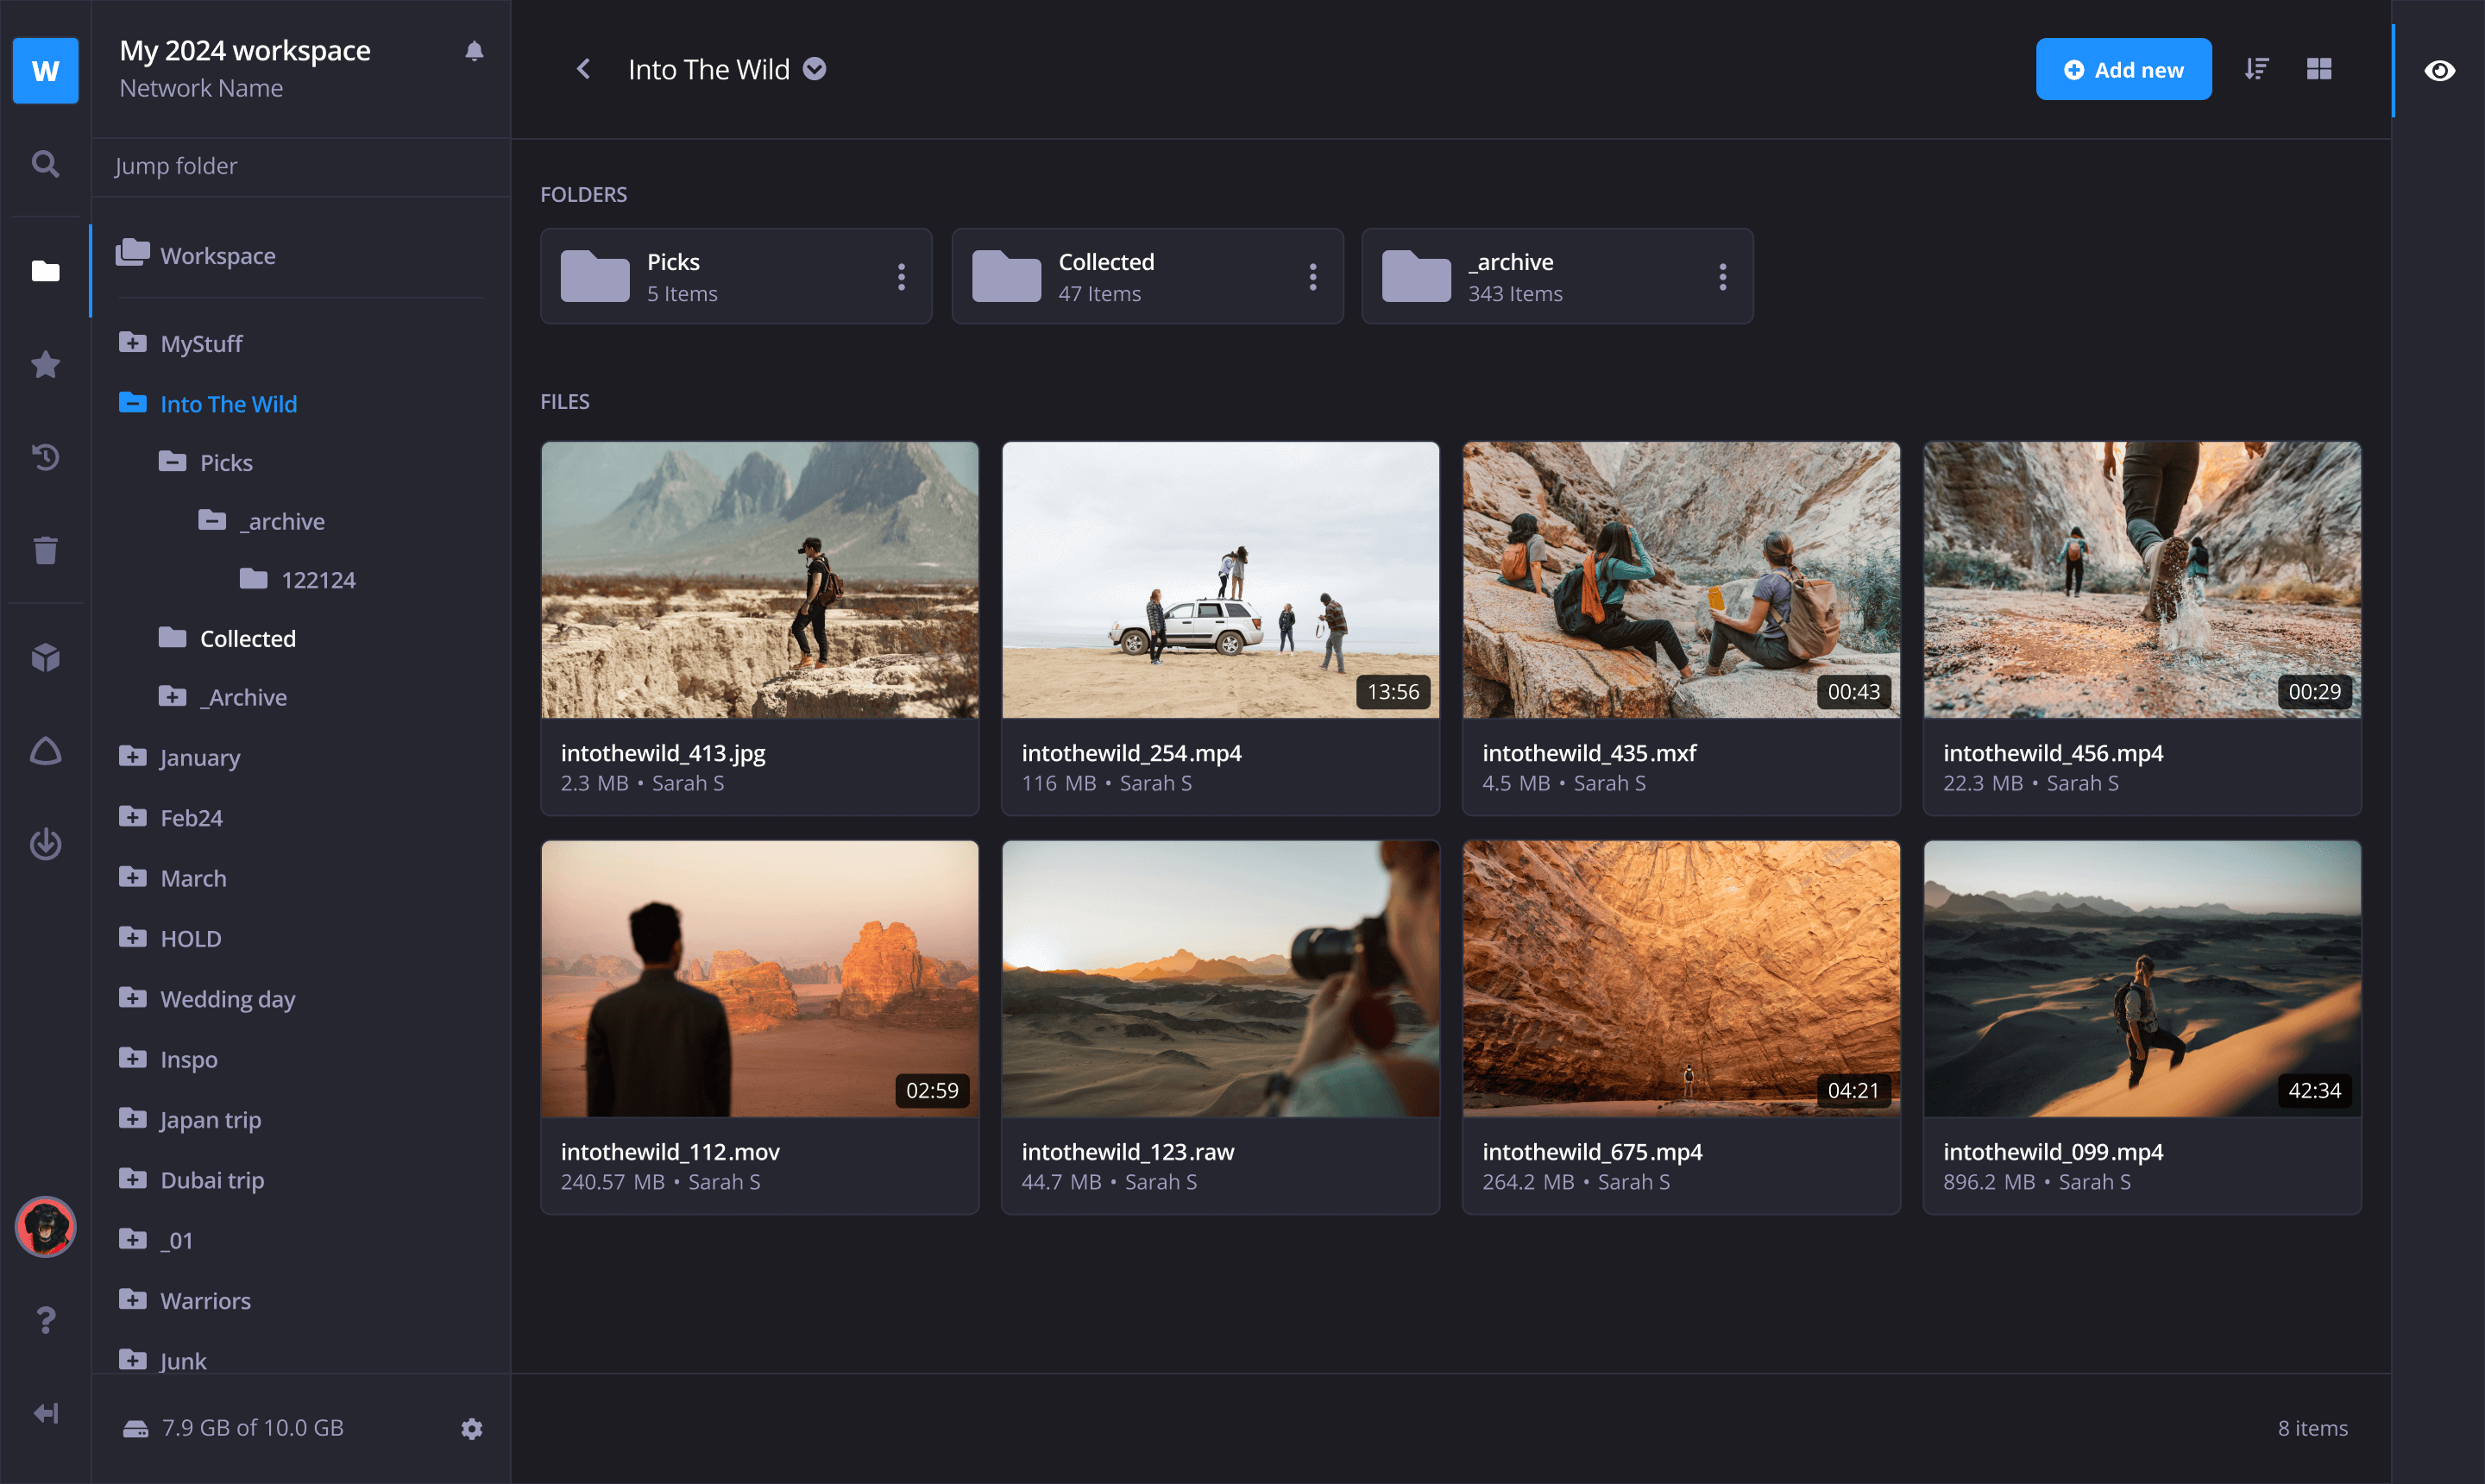Screen dimensions: 2485x1484
Task: Check the storage usage bar
Action: [x=252, y=1427]
